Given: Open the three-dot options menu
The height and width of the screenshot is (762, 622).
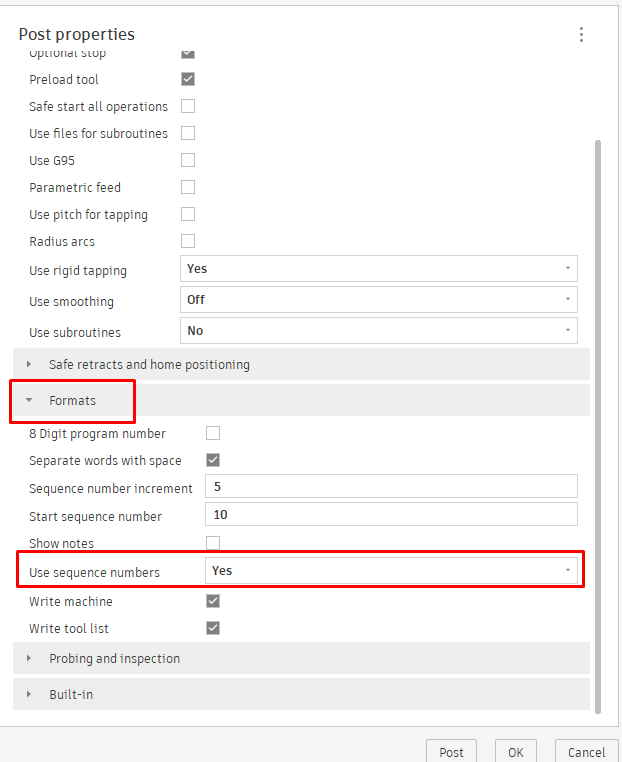Looking at the screenshot, I should point(581,35).
